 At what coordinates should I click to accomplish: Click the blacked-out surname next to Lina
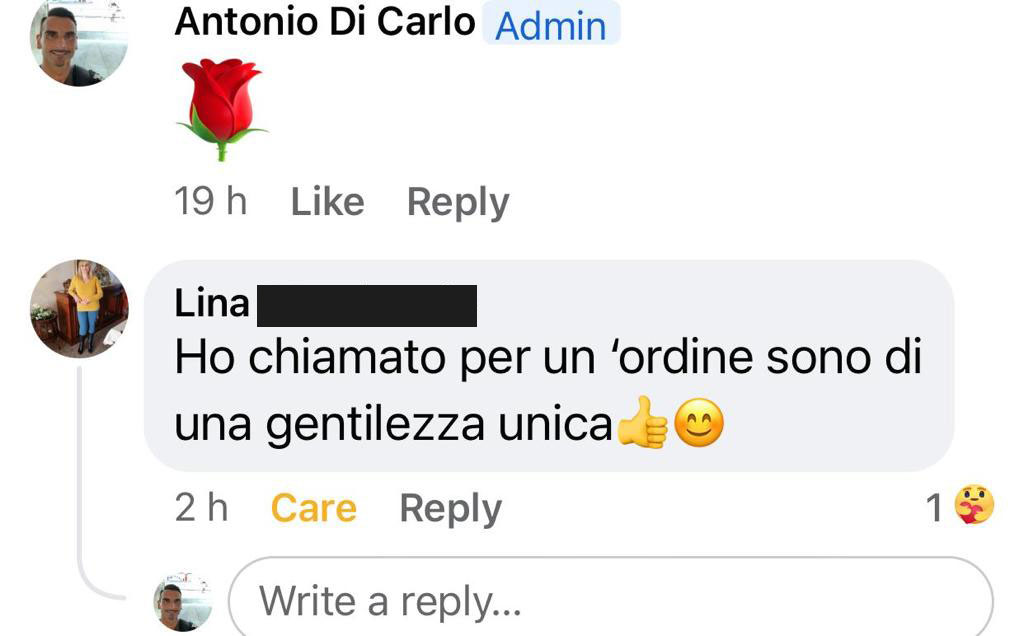(x=366, y=305)
